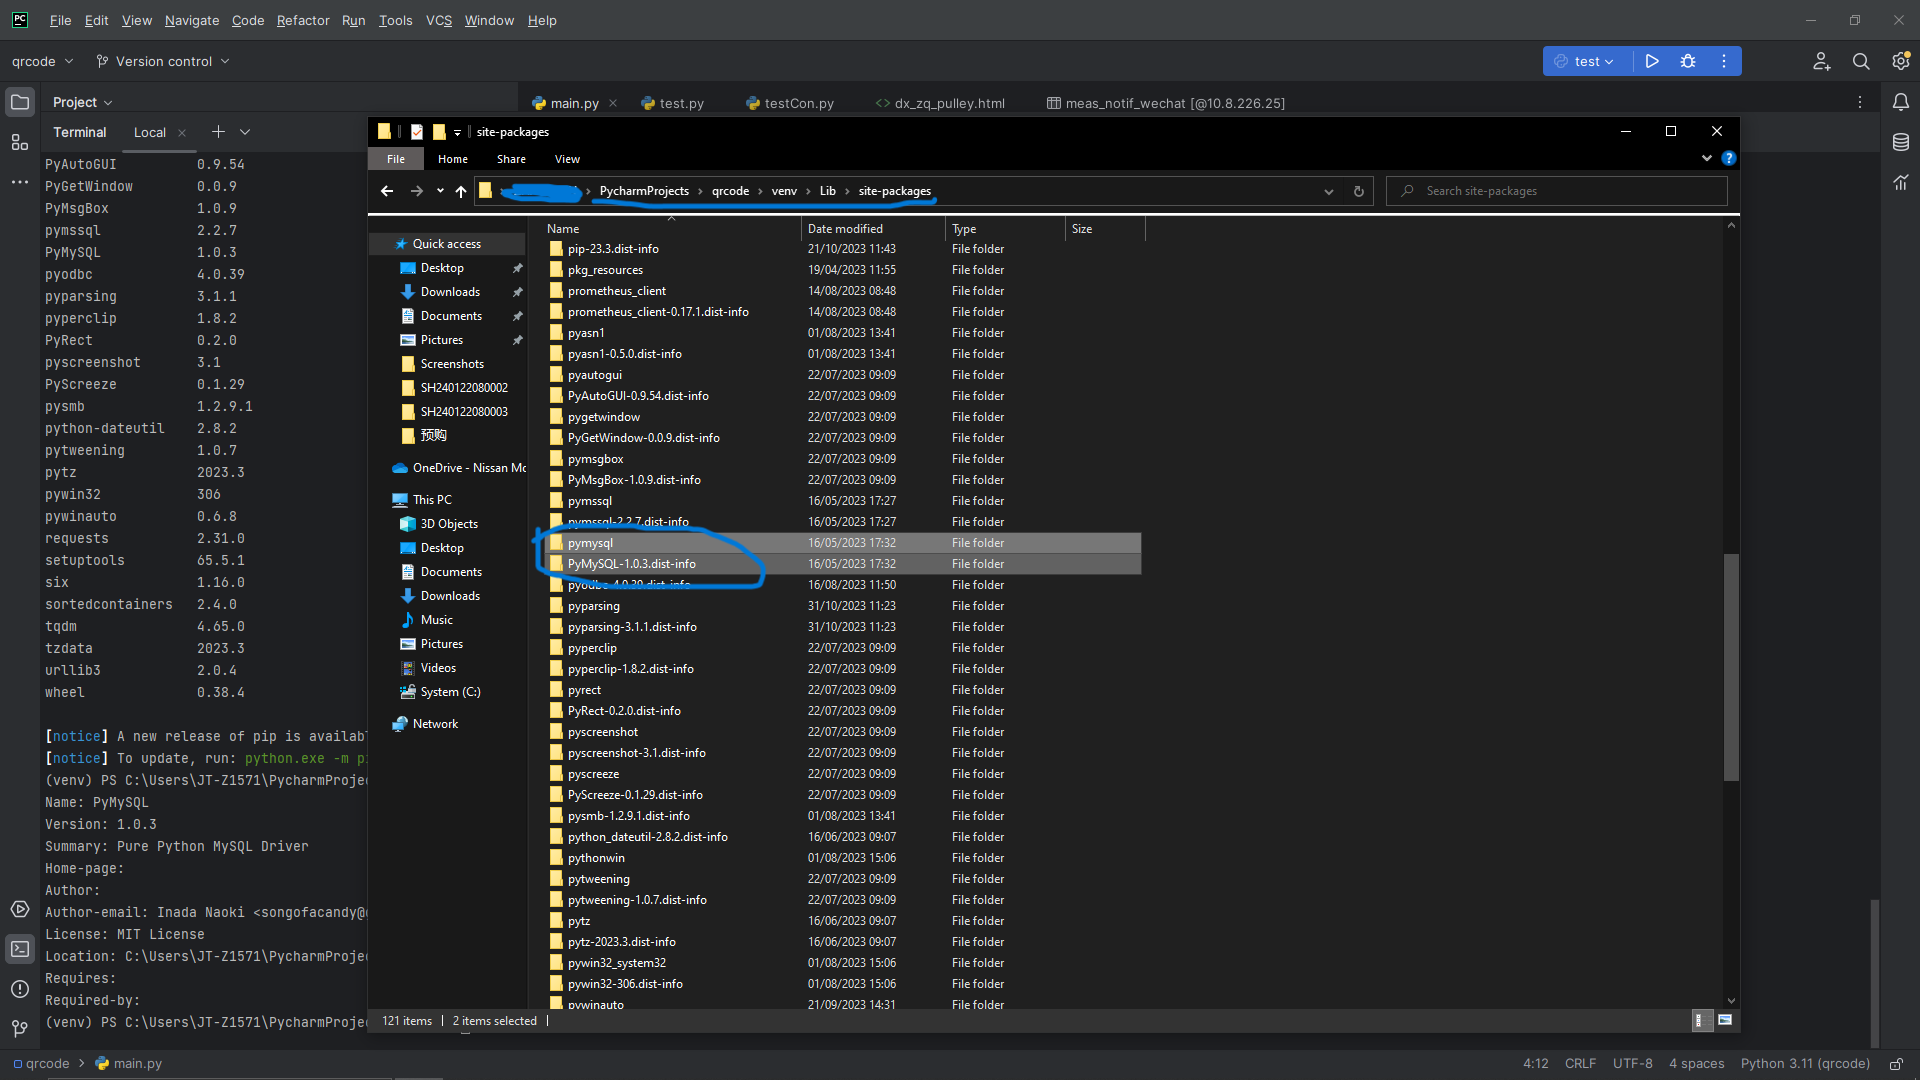
Task: Open Quick Access Toolbar customize arrow
Action: click(x=457, y=132)
